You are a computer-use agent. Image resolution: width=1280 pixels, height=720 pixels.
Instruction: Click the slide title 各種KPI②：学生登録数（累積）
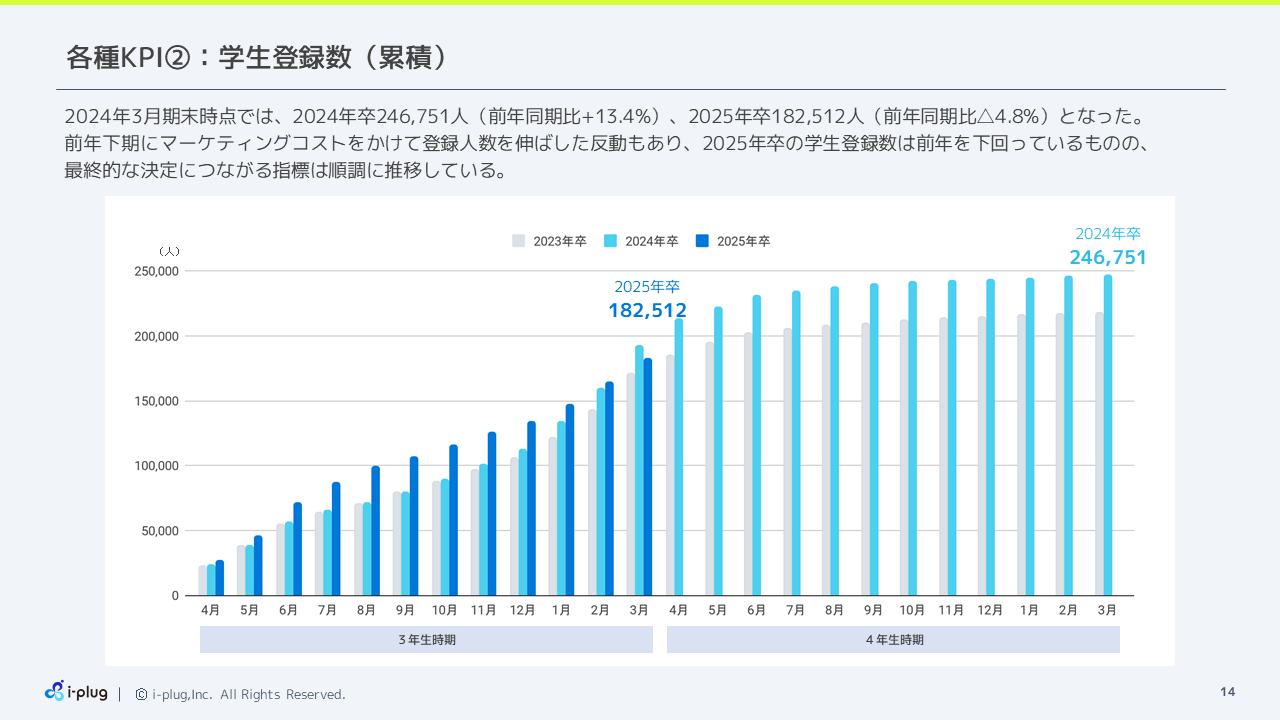(x=256, y=58)
